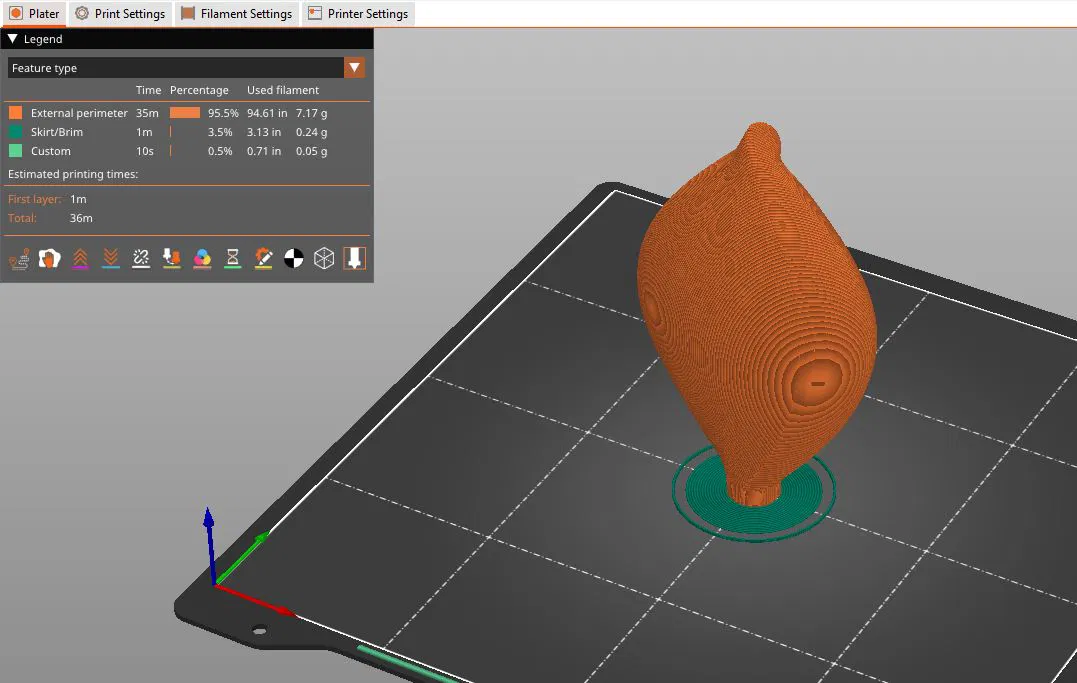The image size is (1077, 683).
Task: Open the Feature type dropdown arrow
Action: 354,67
